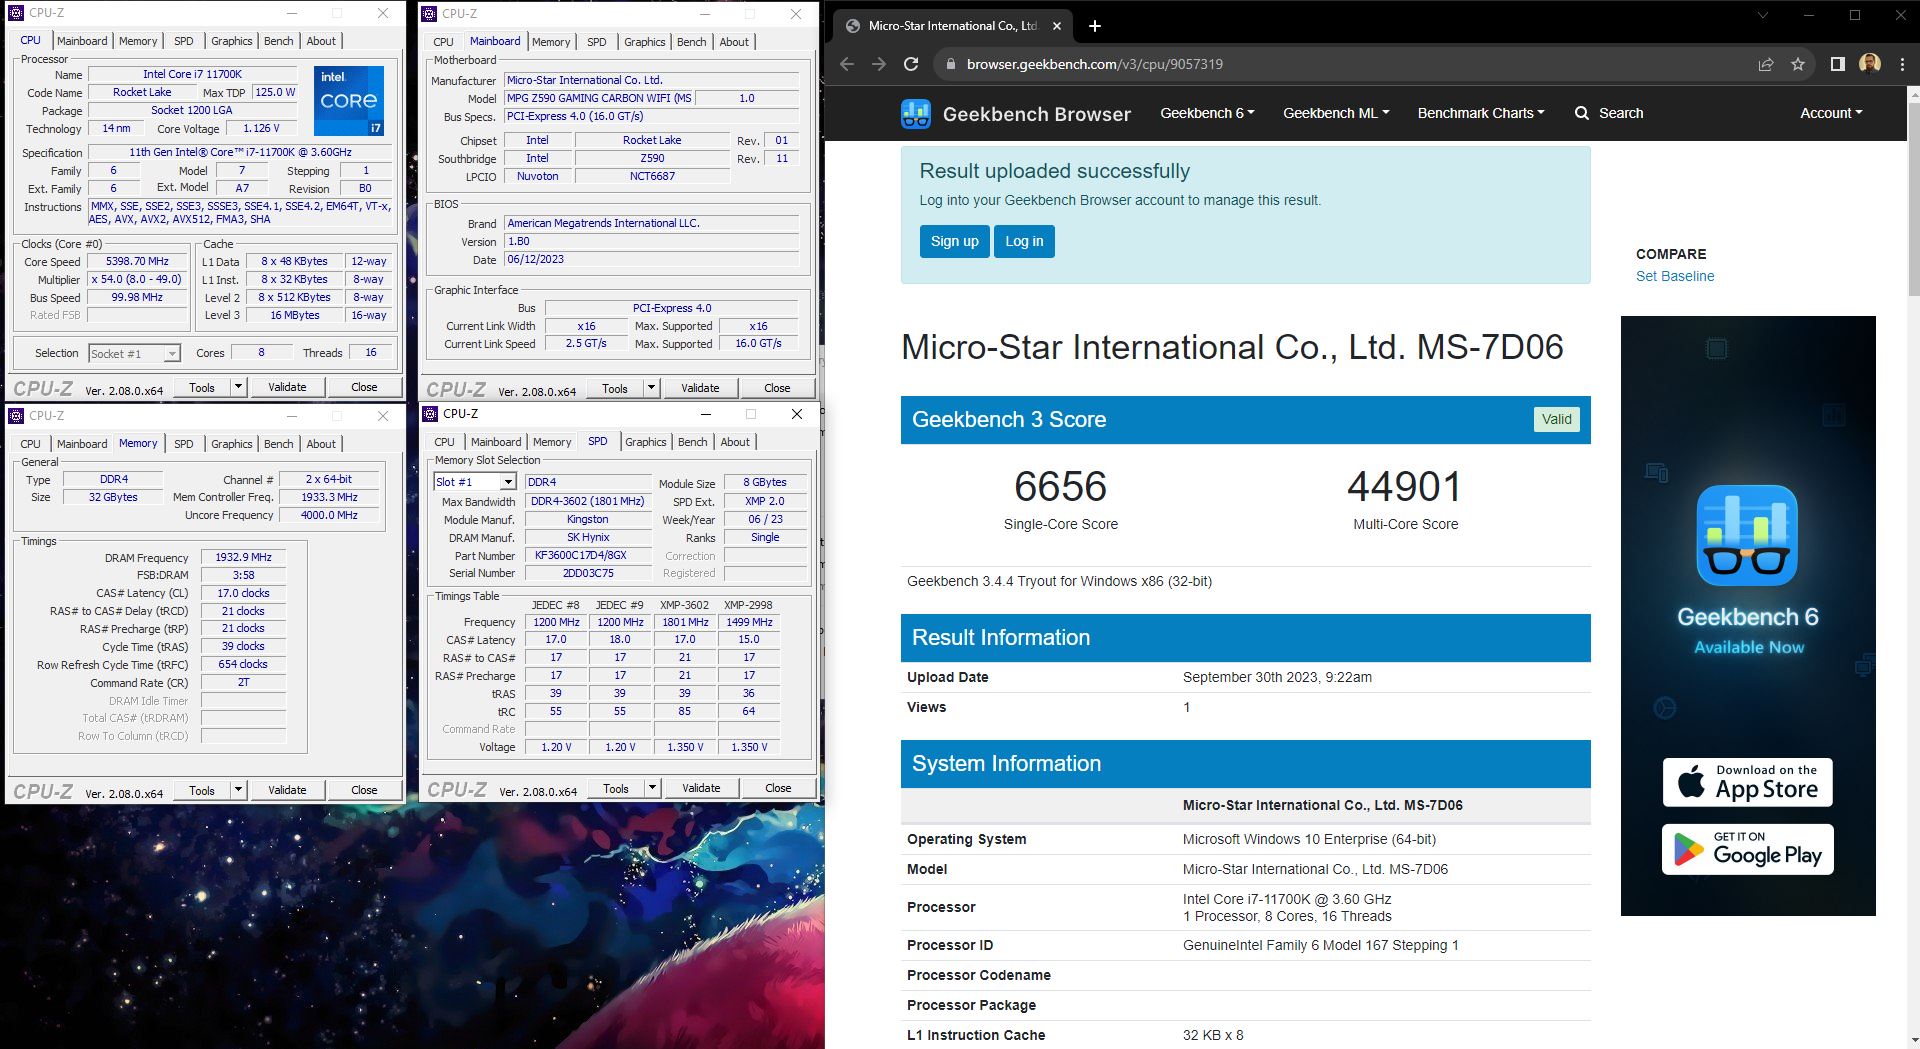Image resolution: width=1920 pixels, height=1049 pixels.
Task: Open SPD tab in the Memory window
Action: [184, 444]
